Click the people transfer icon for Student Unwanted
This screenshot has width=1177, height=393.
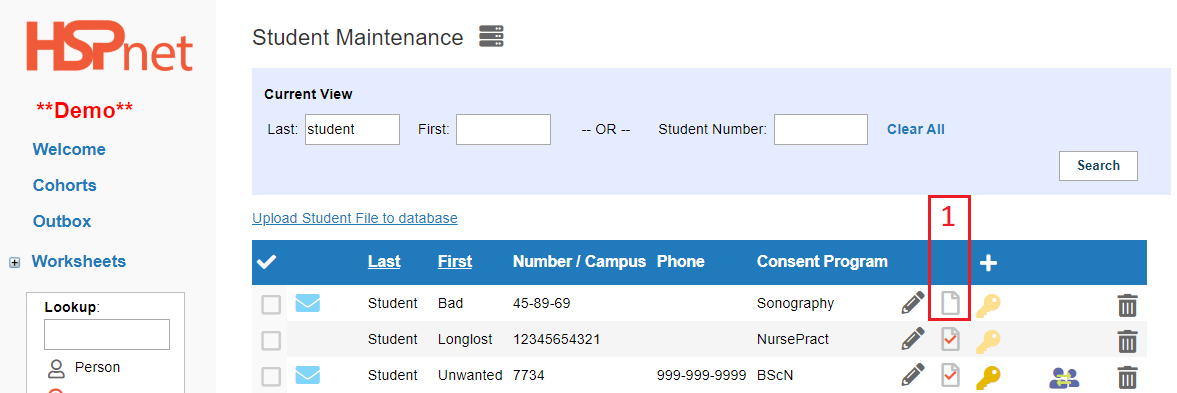(x=1063, y=376)
